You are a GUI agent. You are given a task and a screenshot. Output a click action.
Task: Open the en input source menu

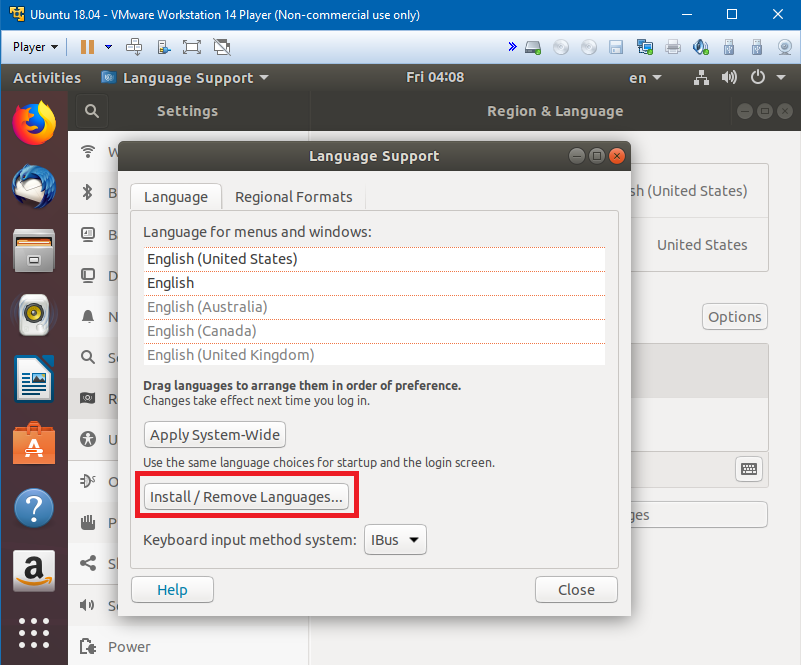pos(645,78)
